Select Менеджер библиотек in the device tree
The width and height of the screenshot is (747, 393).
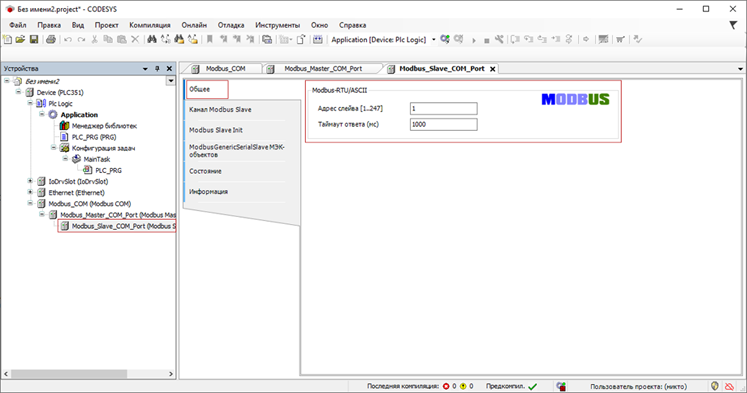(x=98, y=126)
